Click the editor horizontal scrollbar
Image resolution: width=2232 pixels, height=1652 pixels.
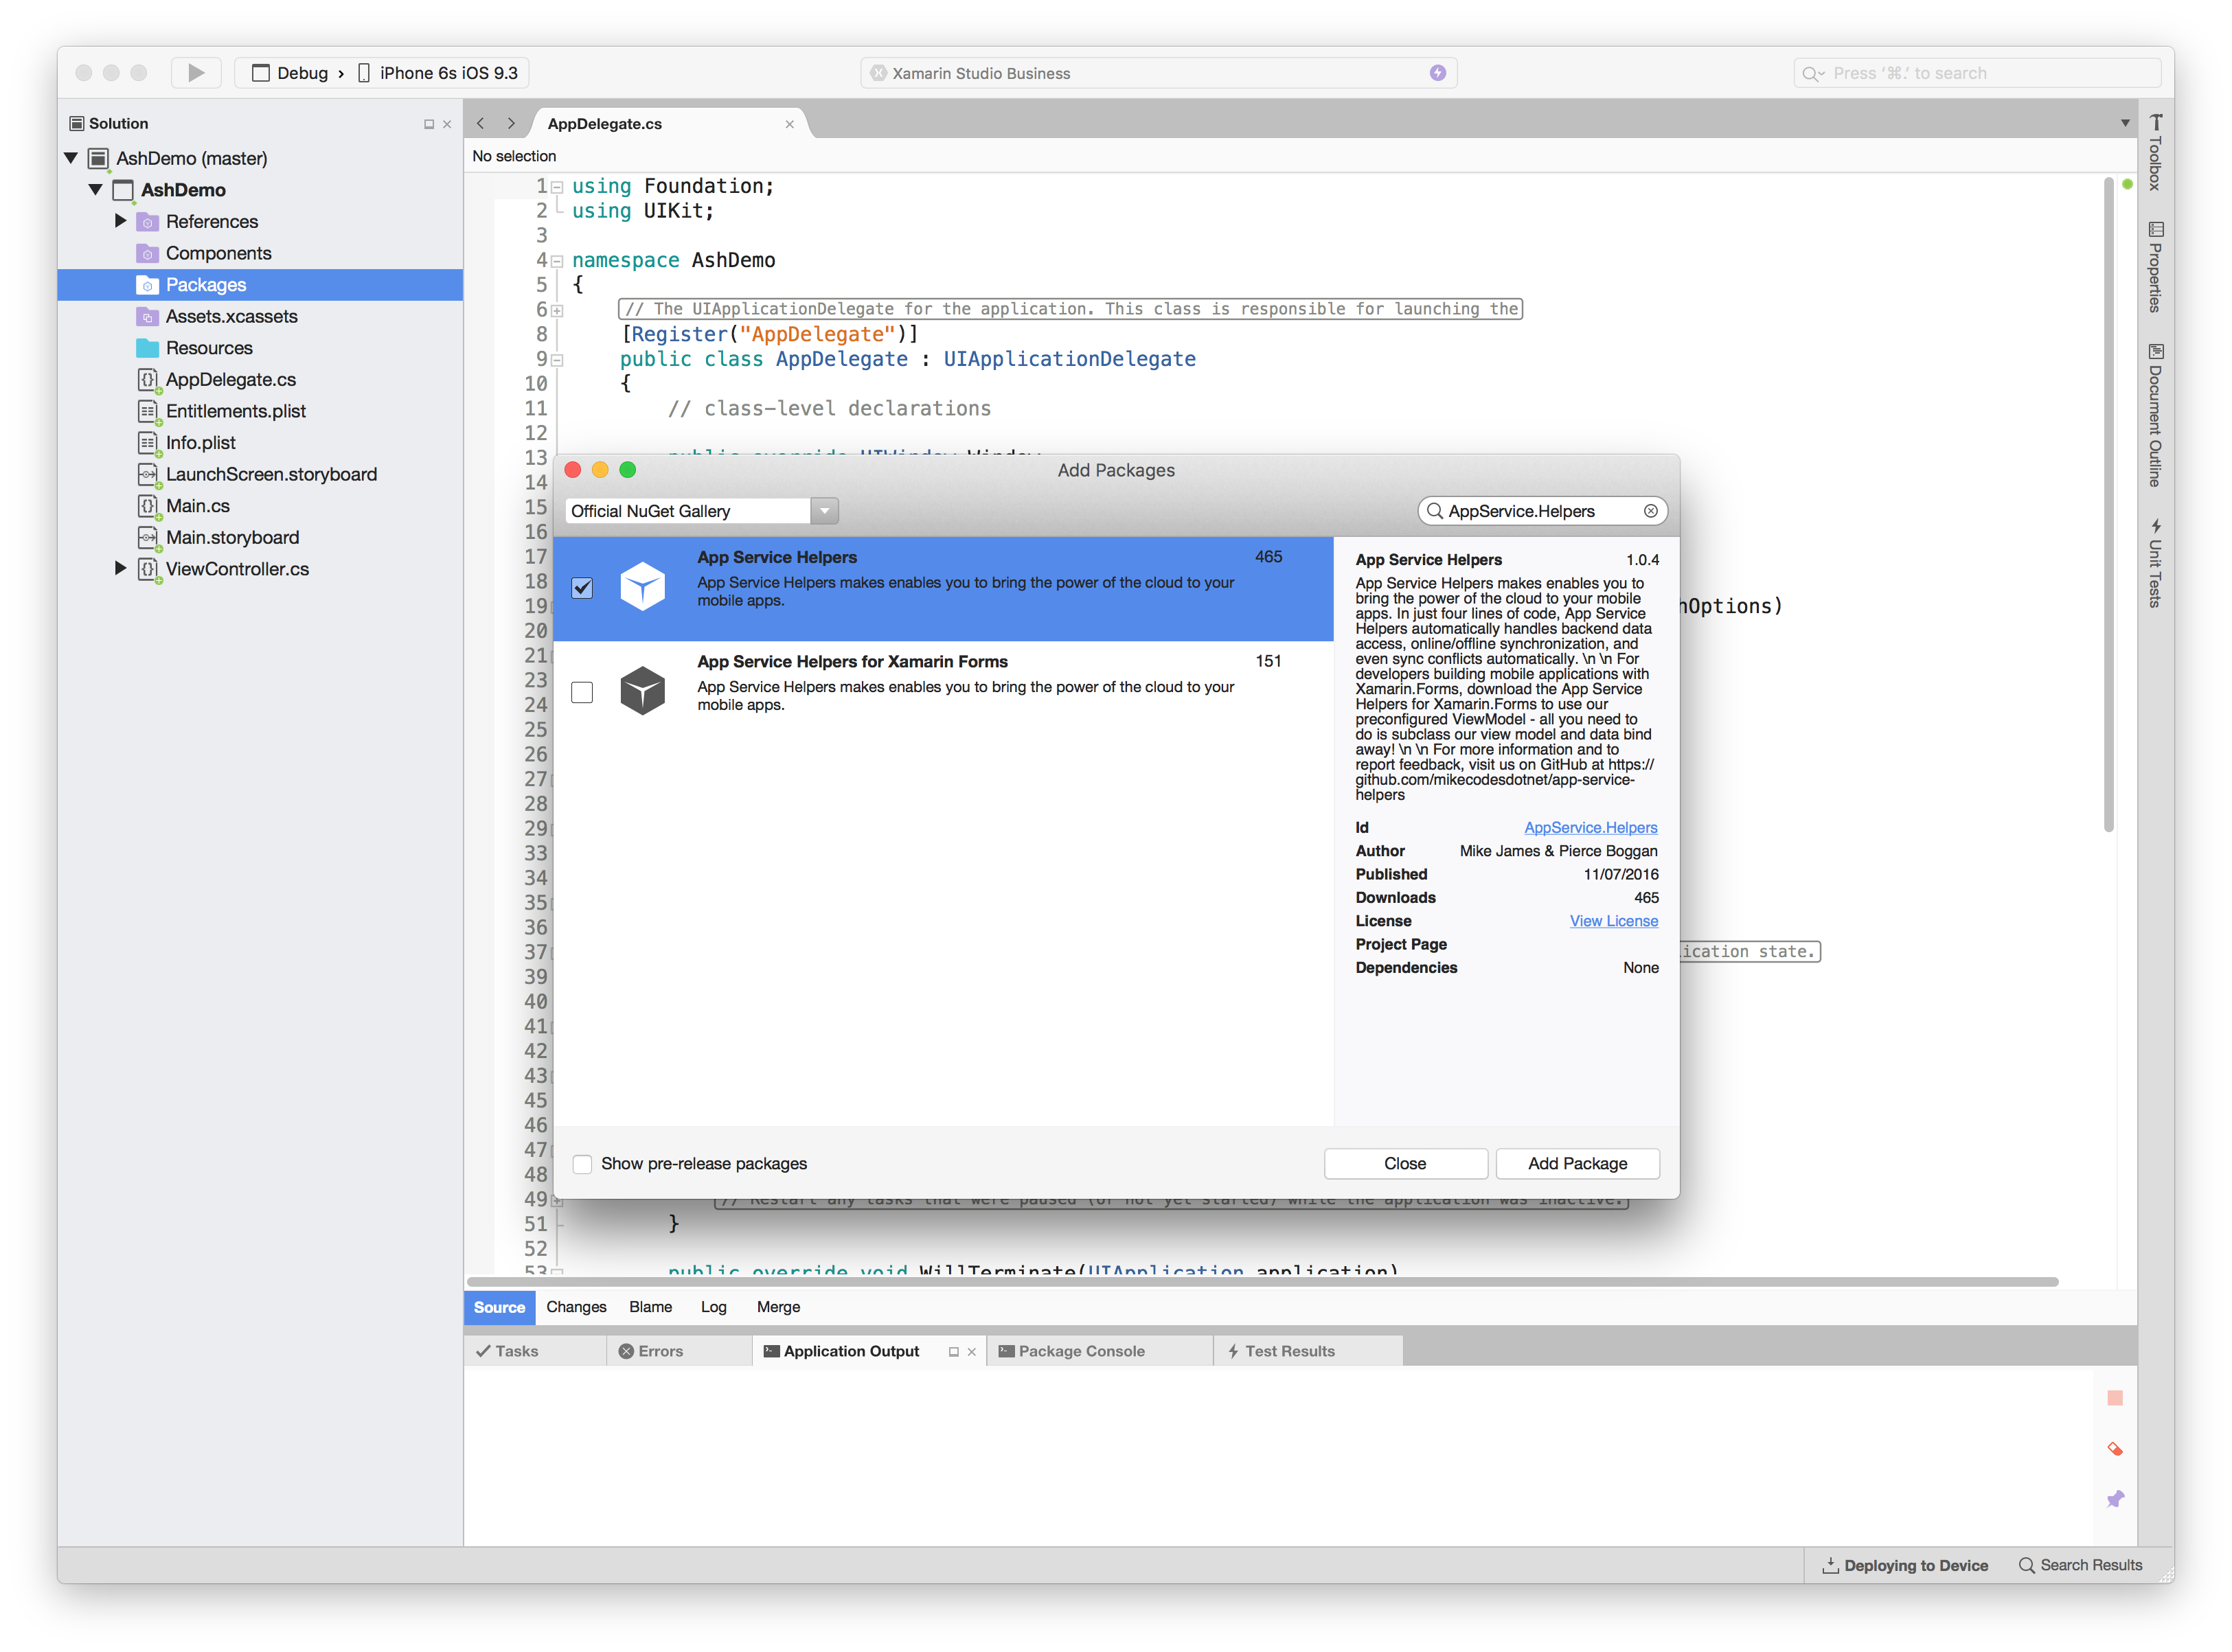coord(1262,1281)
